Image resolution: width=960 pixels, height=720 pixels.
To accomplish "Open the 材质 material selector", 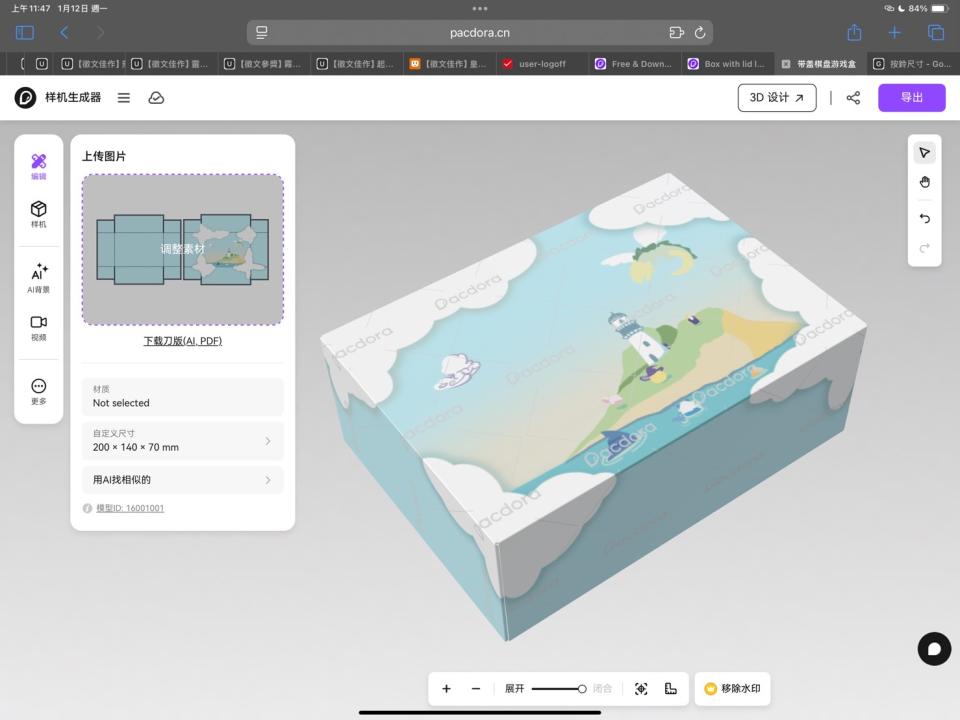I will tap(182, 397).
